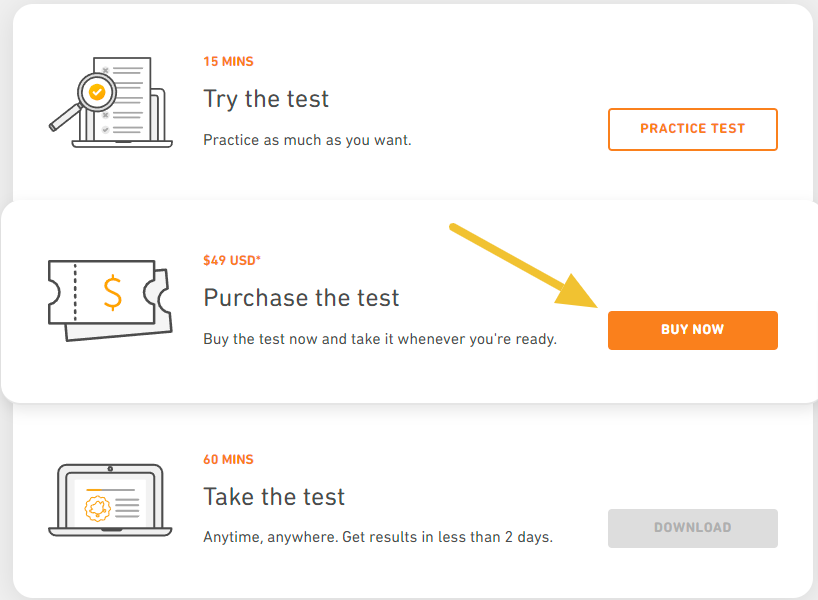Viewport: 818px width, 600px height.
Task: Click the "Buy the test now" description text
Action: [x=379, y=339]
